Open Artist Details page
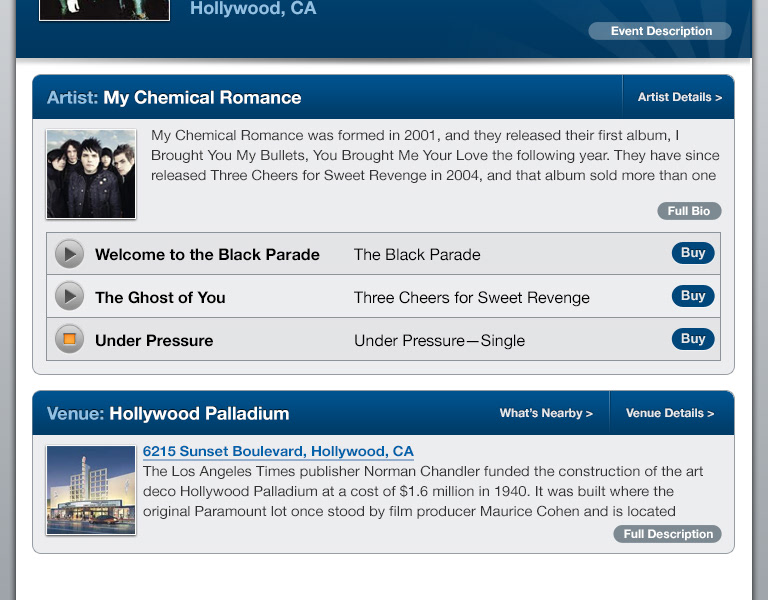Screen dimensions: 768x600 679,97
